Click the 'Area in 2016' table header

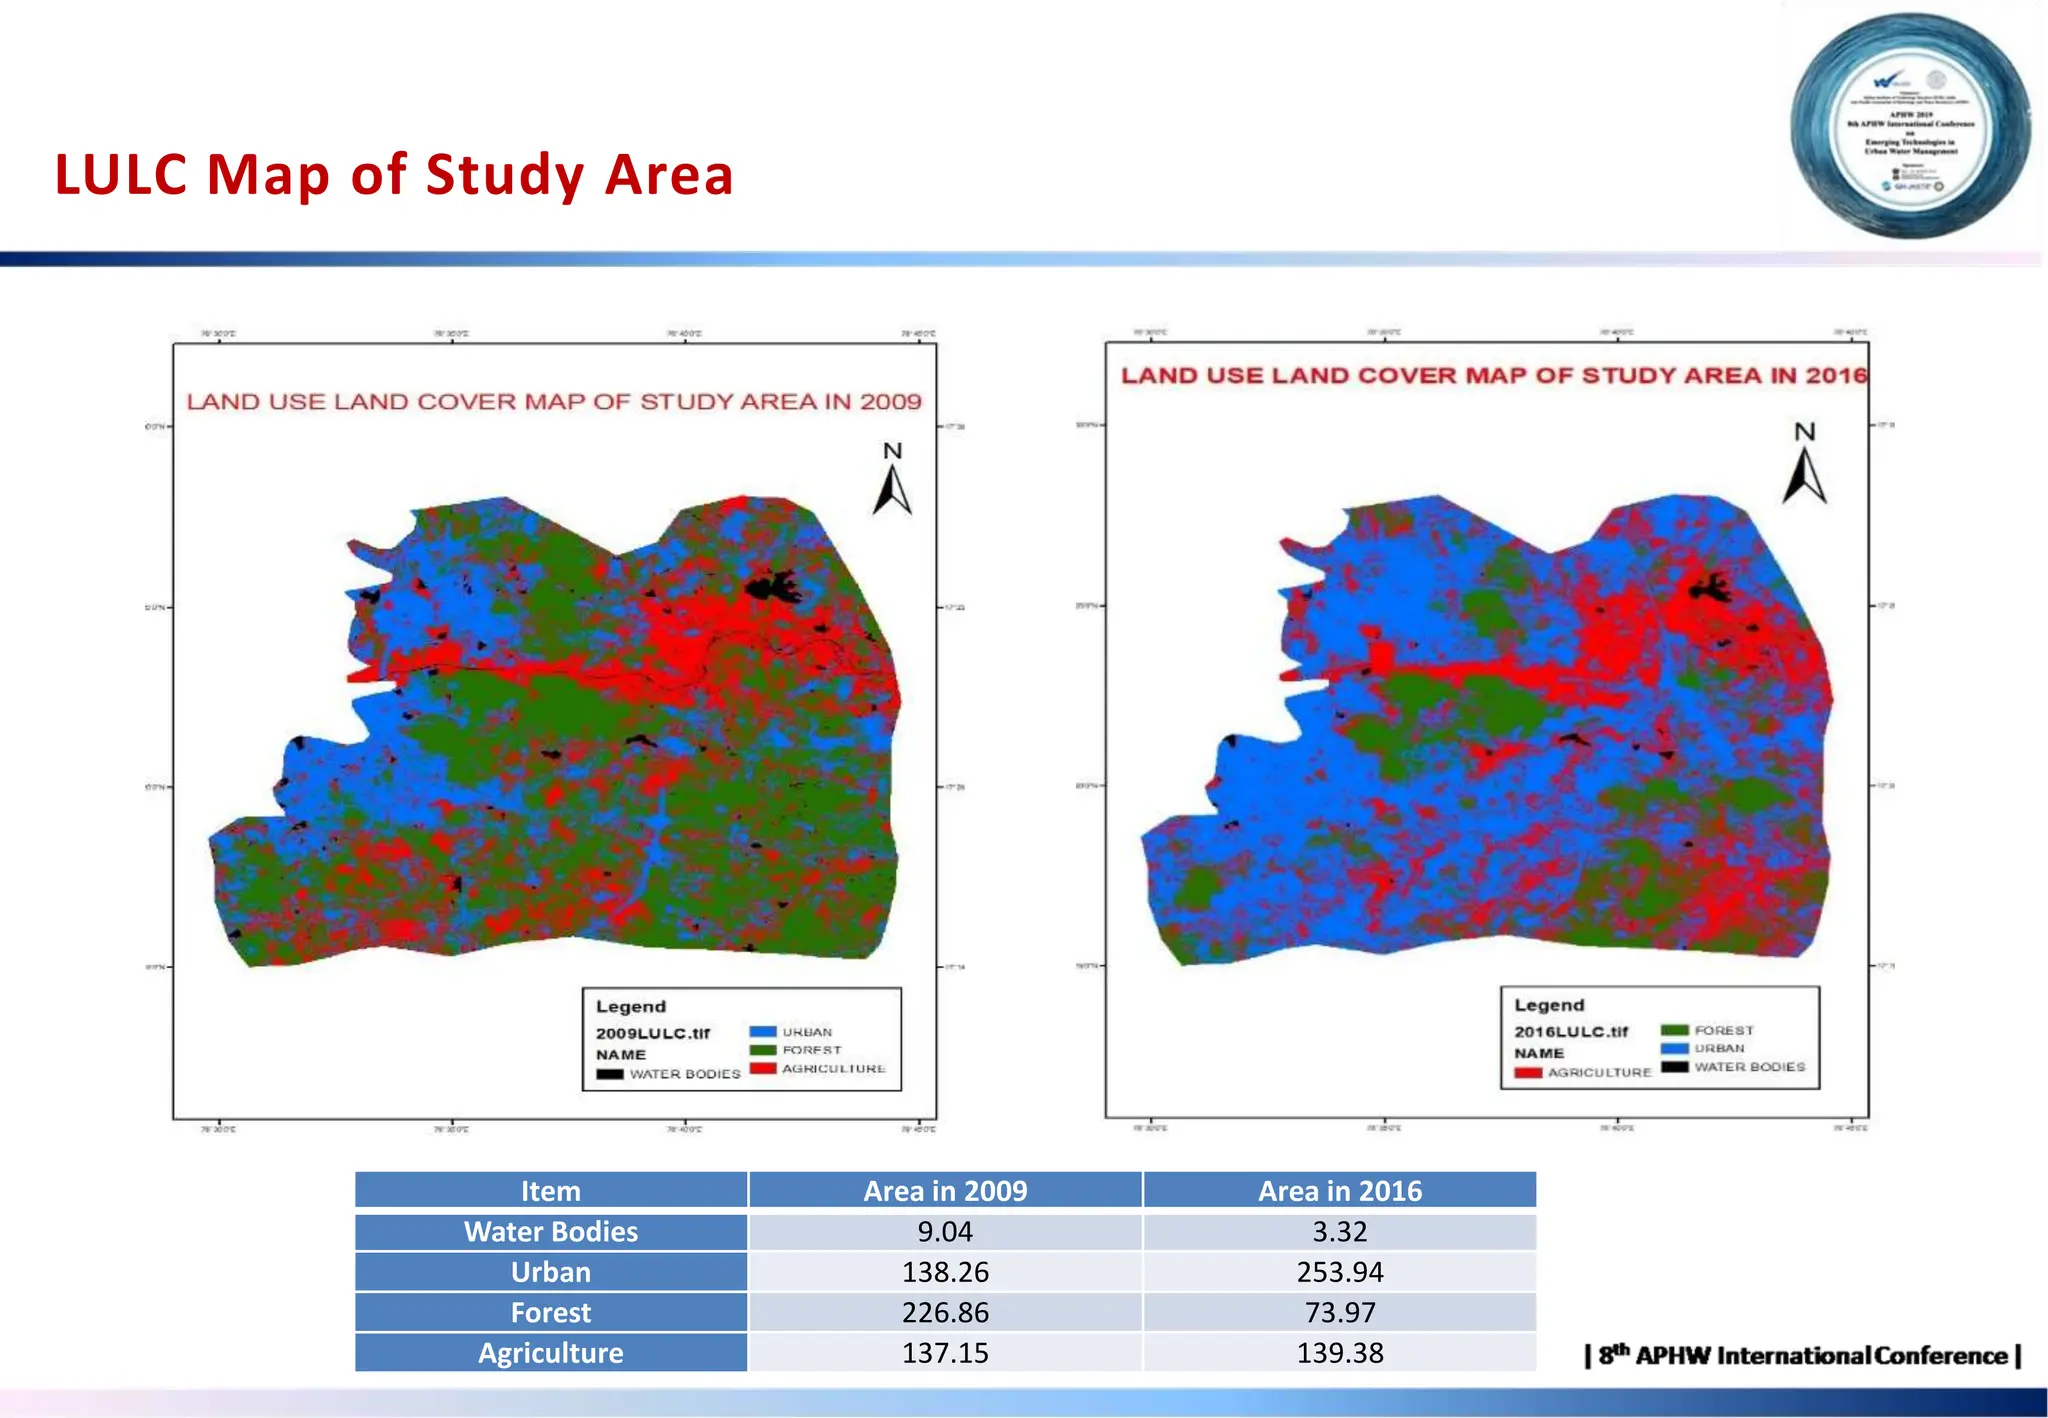pos(1339,1191)
